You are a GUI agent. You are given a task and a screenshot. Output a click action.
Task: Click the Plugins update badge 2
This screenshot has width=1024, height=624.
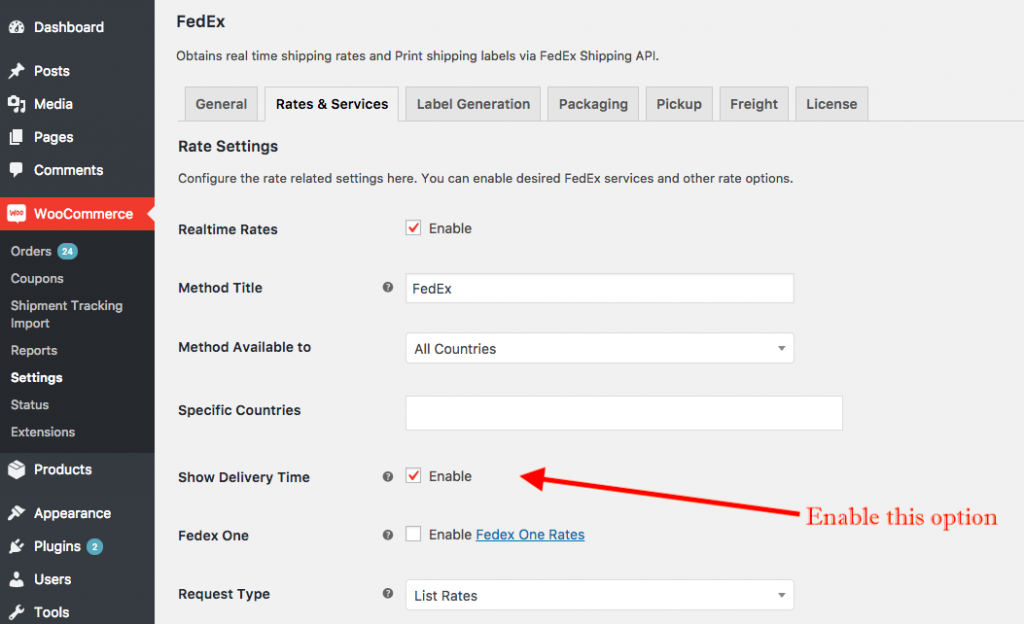[x=95, y=546]
